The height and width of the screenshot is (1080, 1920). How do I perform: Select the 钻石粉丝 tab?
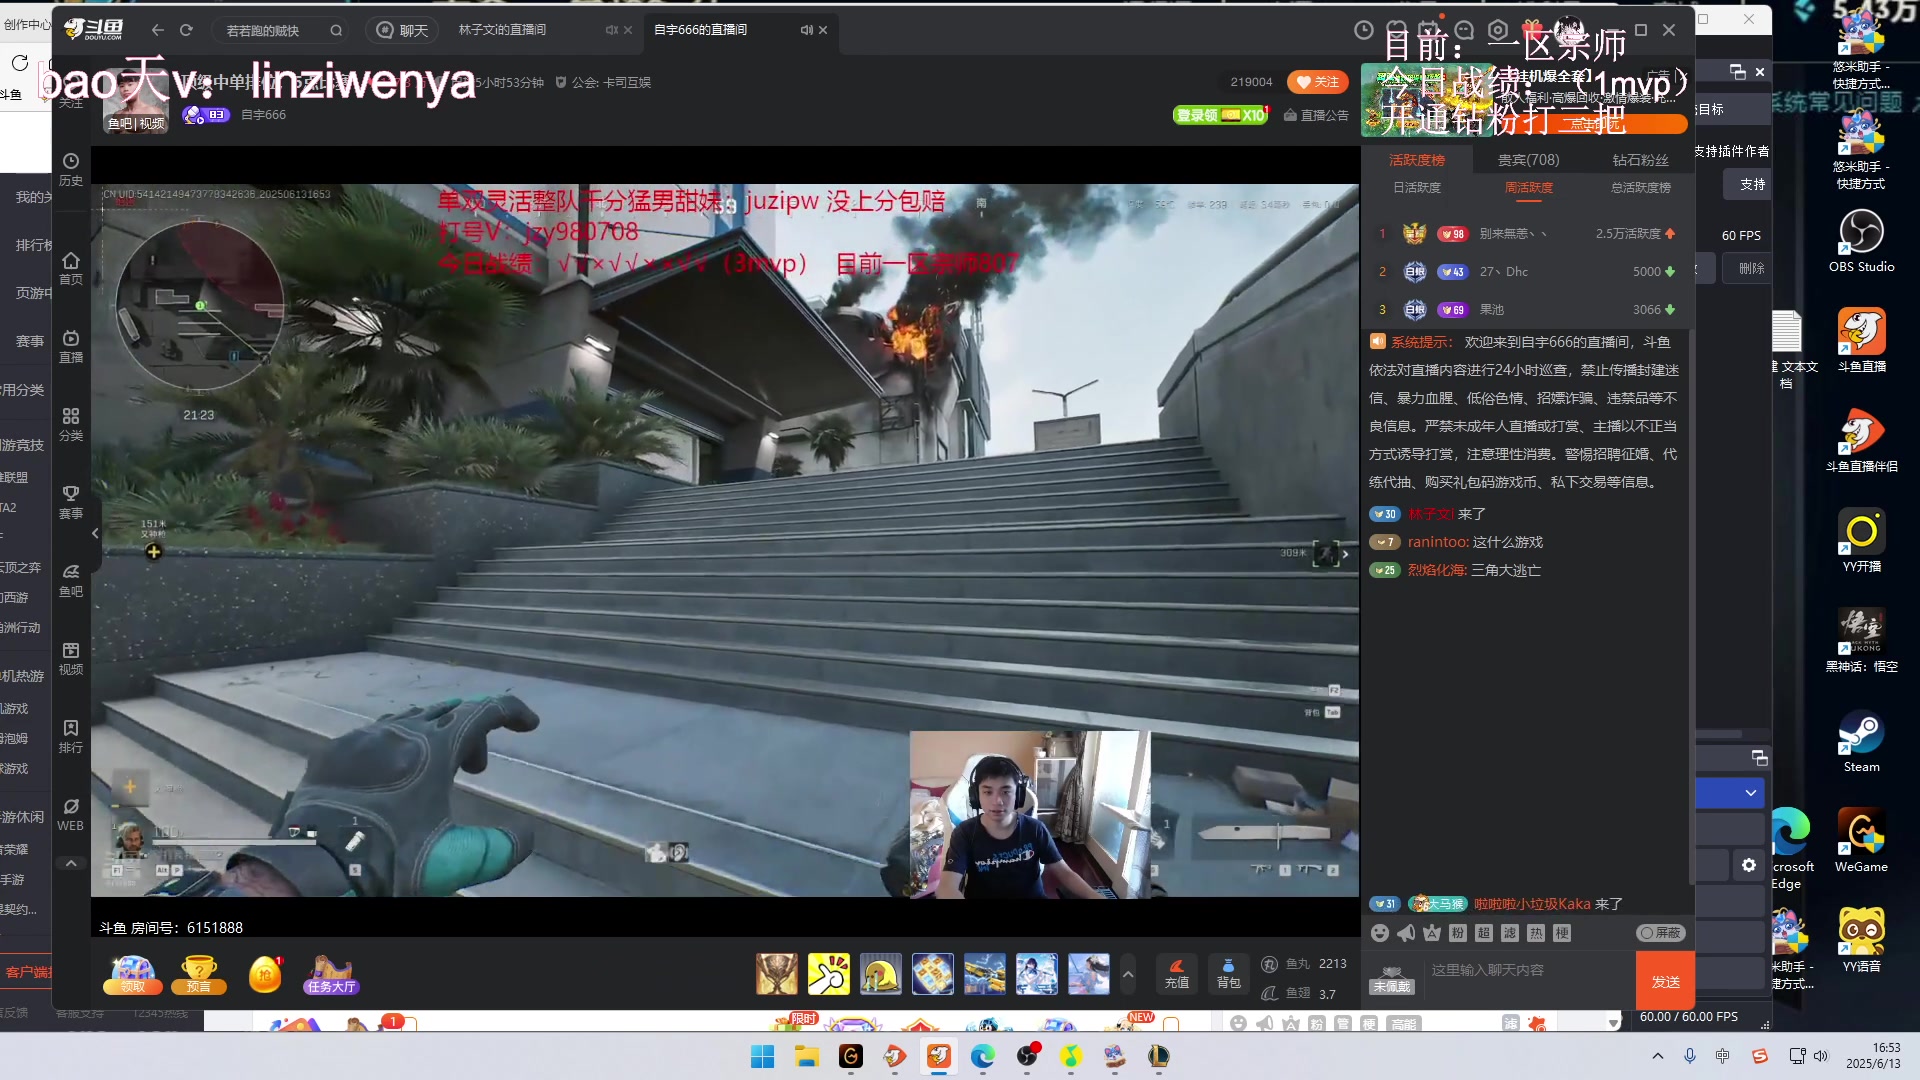pyautogui.click(x=1640, y=160)
